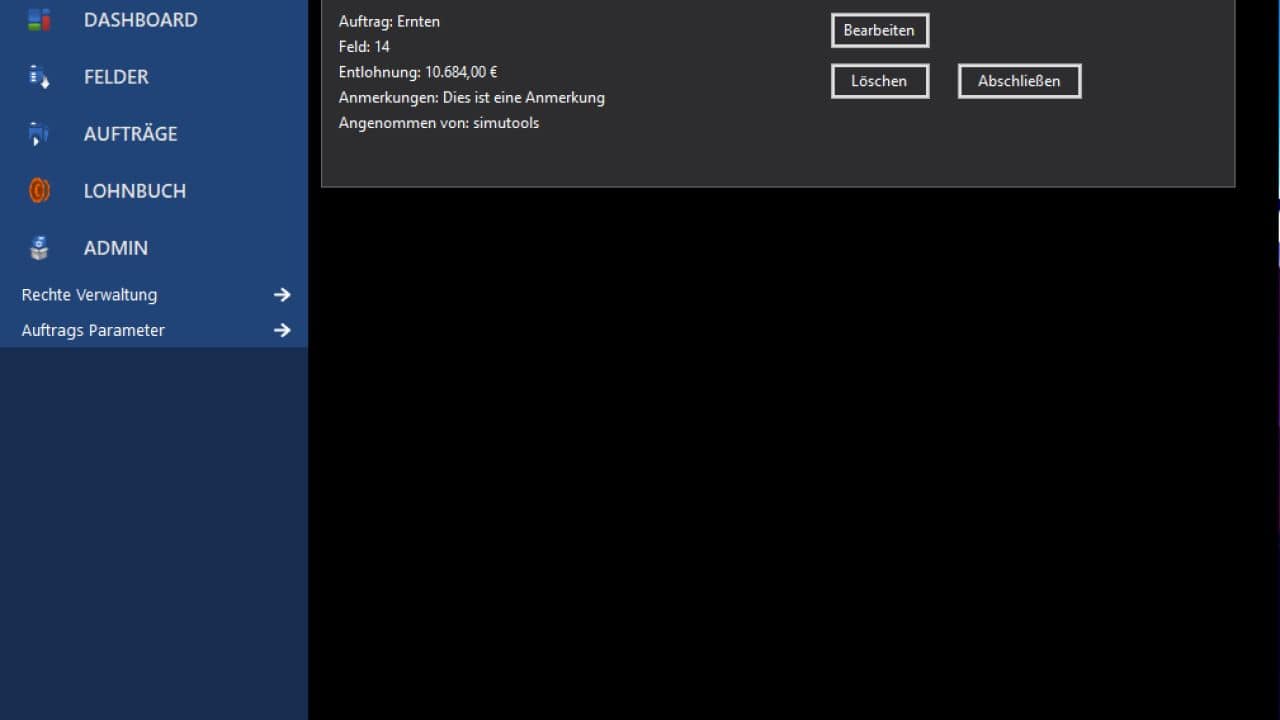The height and width of the screenshot is (720, 1280).
Task: Click the Entlohnung amount 10.684,00 €
Action: [461, 72]
